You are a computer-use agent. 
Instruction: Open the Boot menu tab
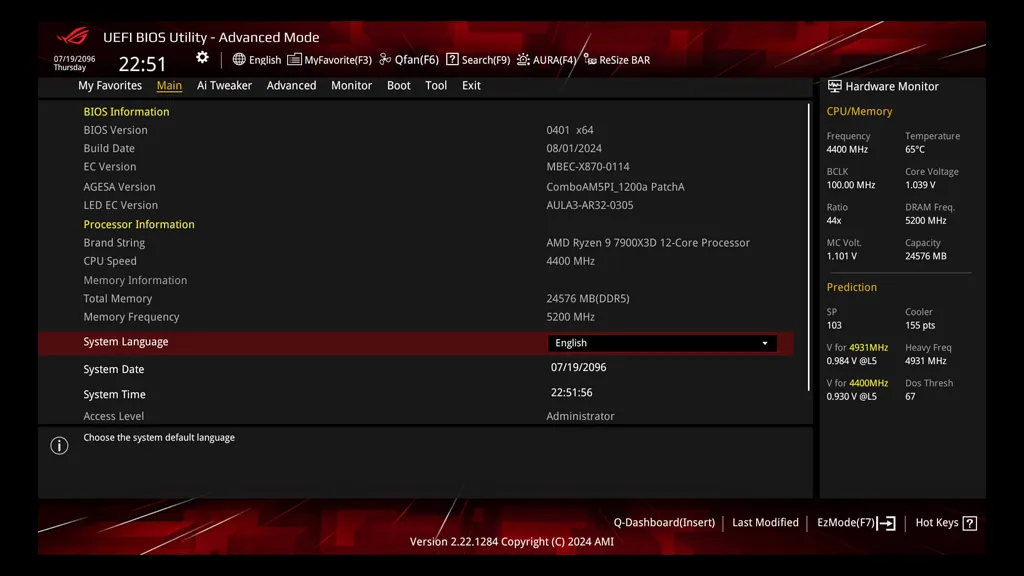pos(398,85)
